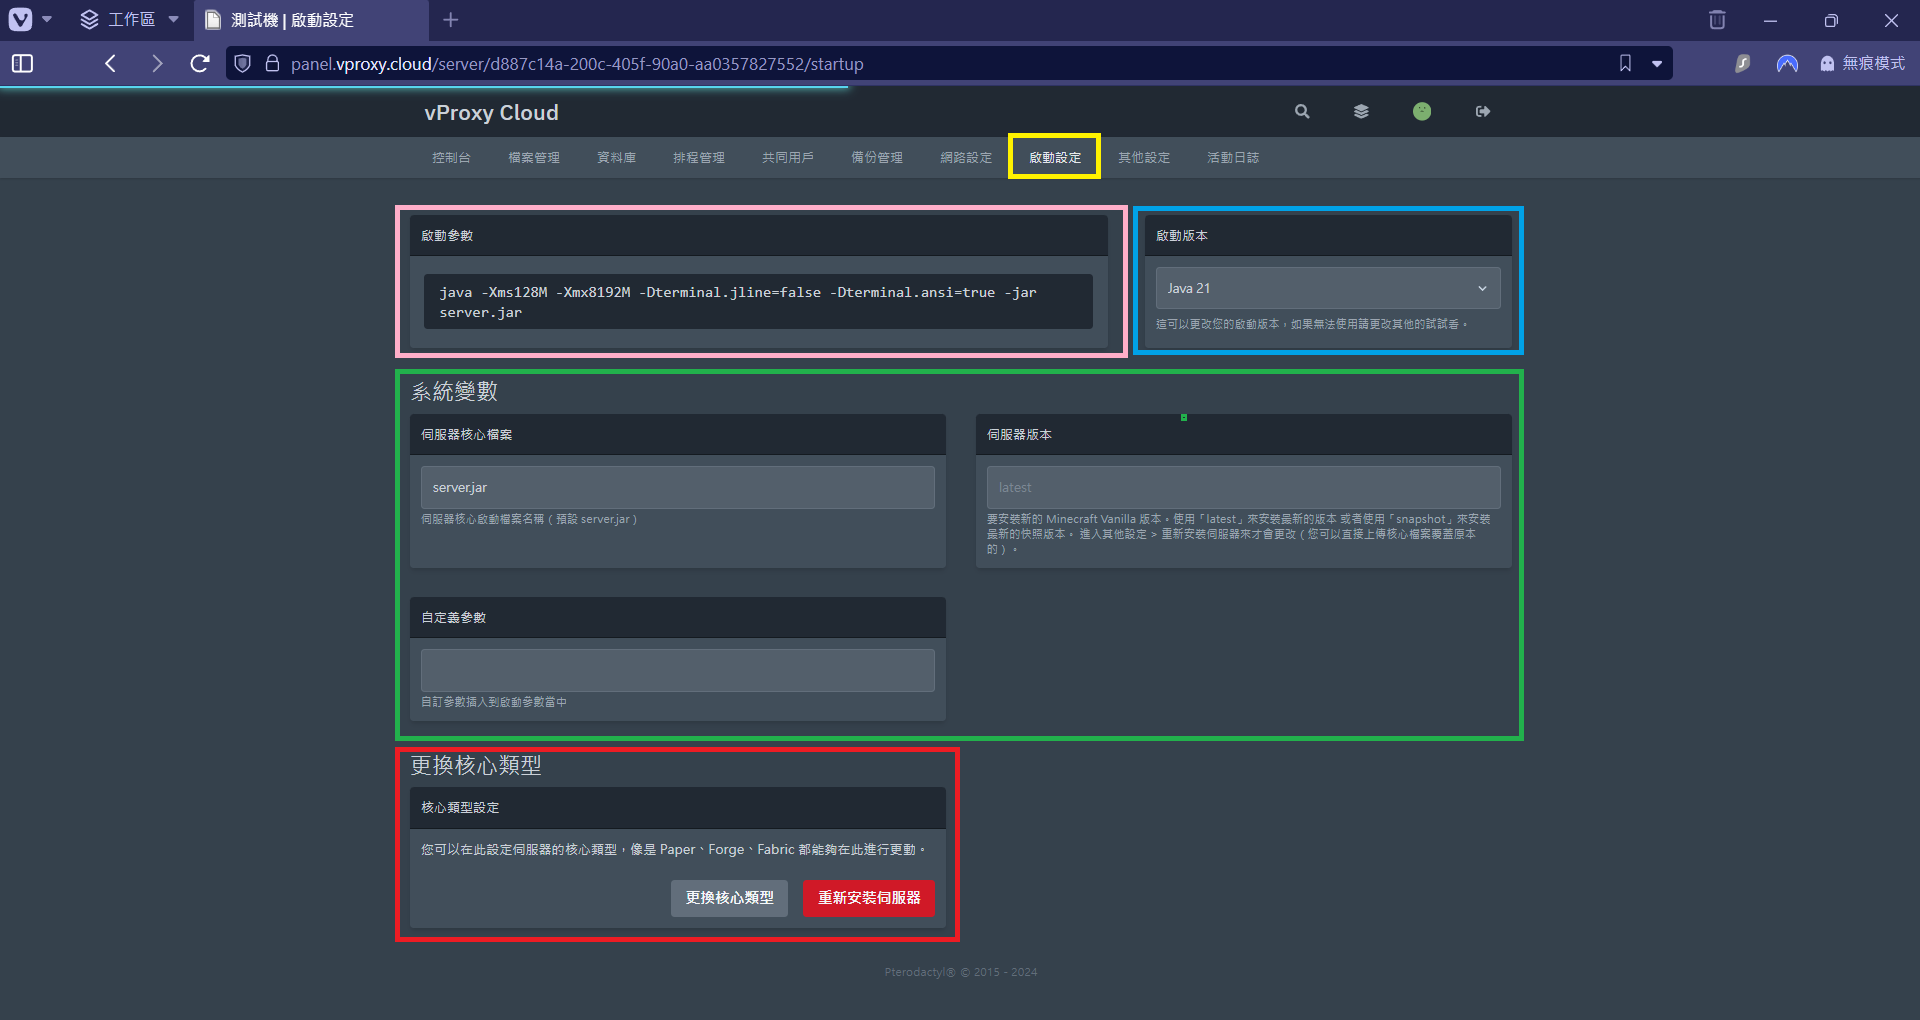Click the shield tracker protection icon
This screenshot has width=1920, height=1020.
click(242, 64)
